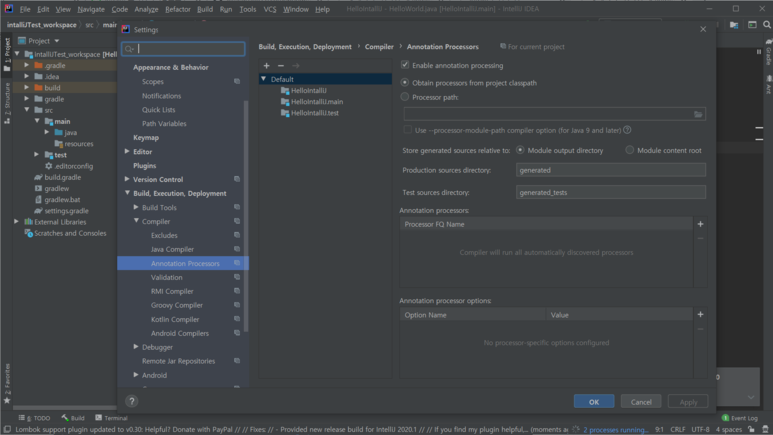Expand the .gradle folder in project tree
The image size is (773, 435).
[27, 65]
